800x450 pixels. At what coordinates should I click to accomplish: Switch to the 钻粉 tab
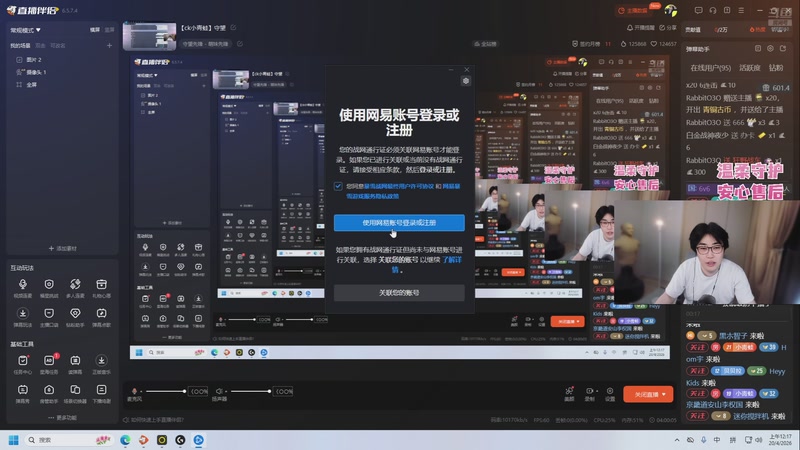(776, 68)
